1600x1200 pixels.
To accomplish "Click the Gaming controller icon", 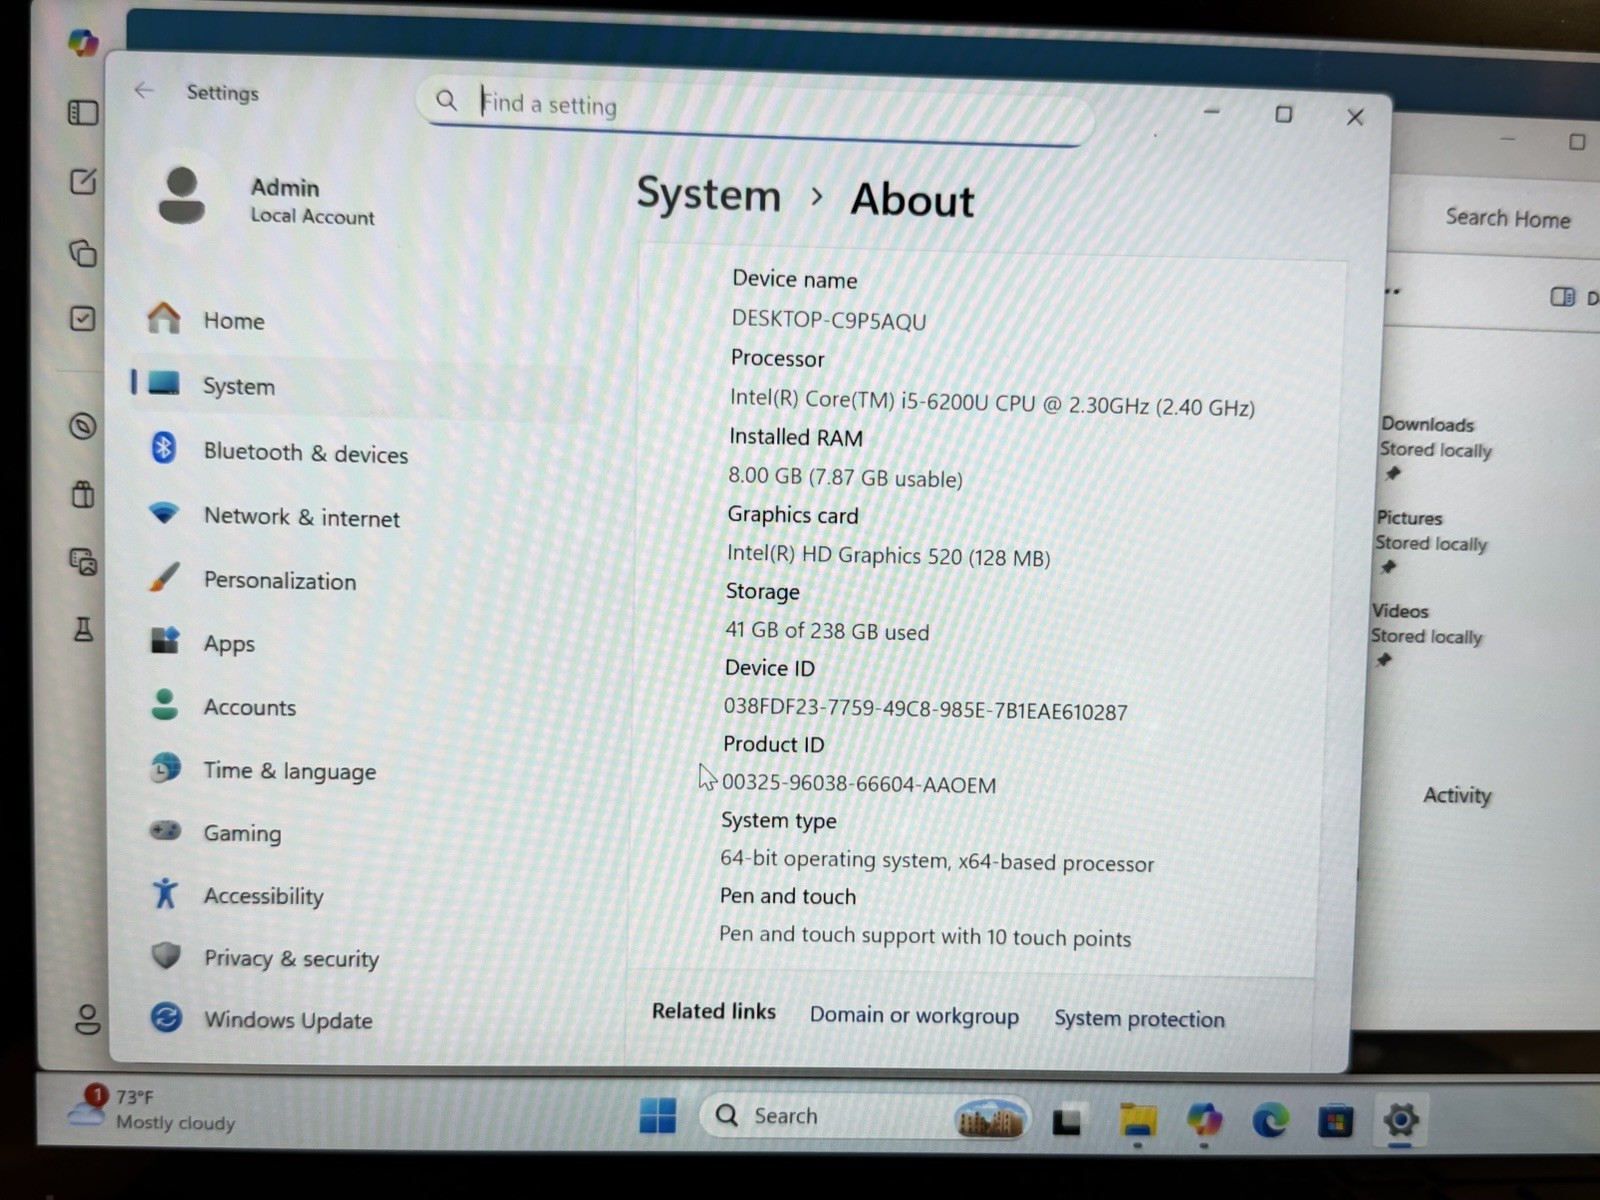I will pyautogui.click(x=165, y=830).
